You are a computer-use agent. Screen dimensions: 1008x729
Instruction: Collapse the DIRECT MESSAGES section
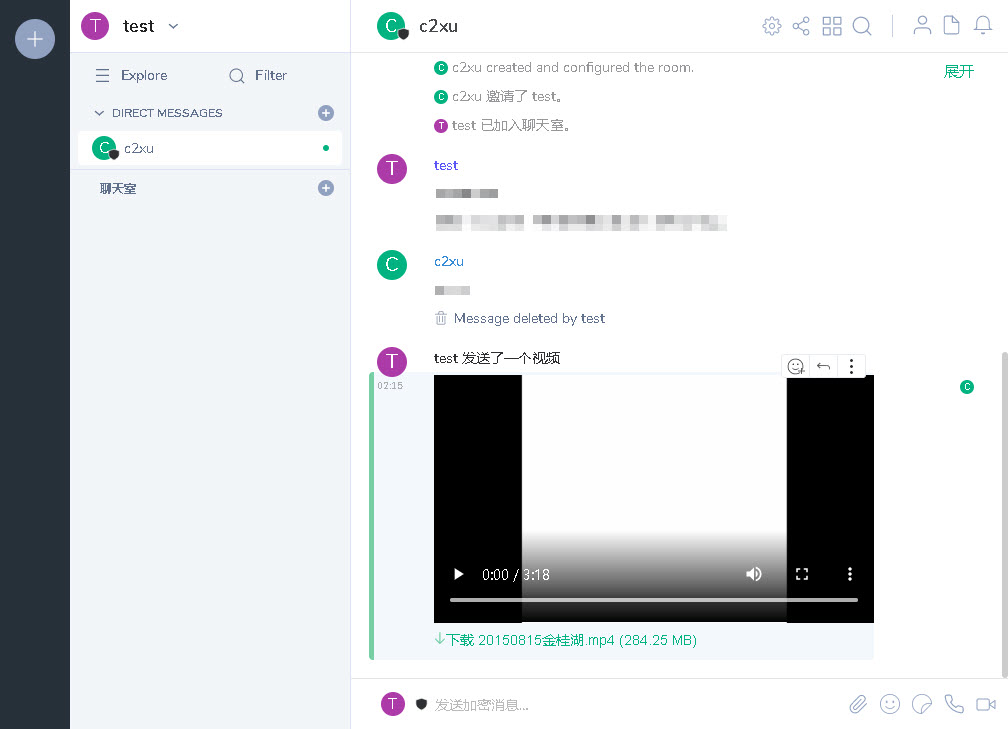click(x=99, y=113)
